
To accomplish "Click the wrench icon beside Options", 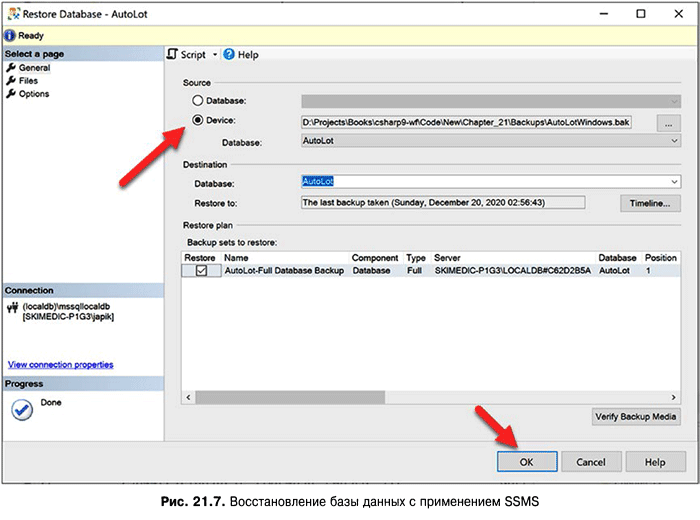I will 11,94.
